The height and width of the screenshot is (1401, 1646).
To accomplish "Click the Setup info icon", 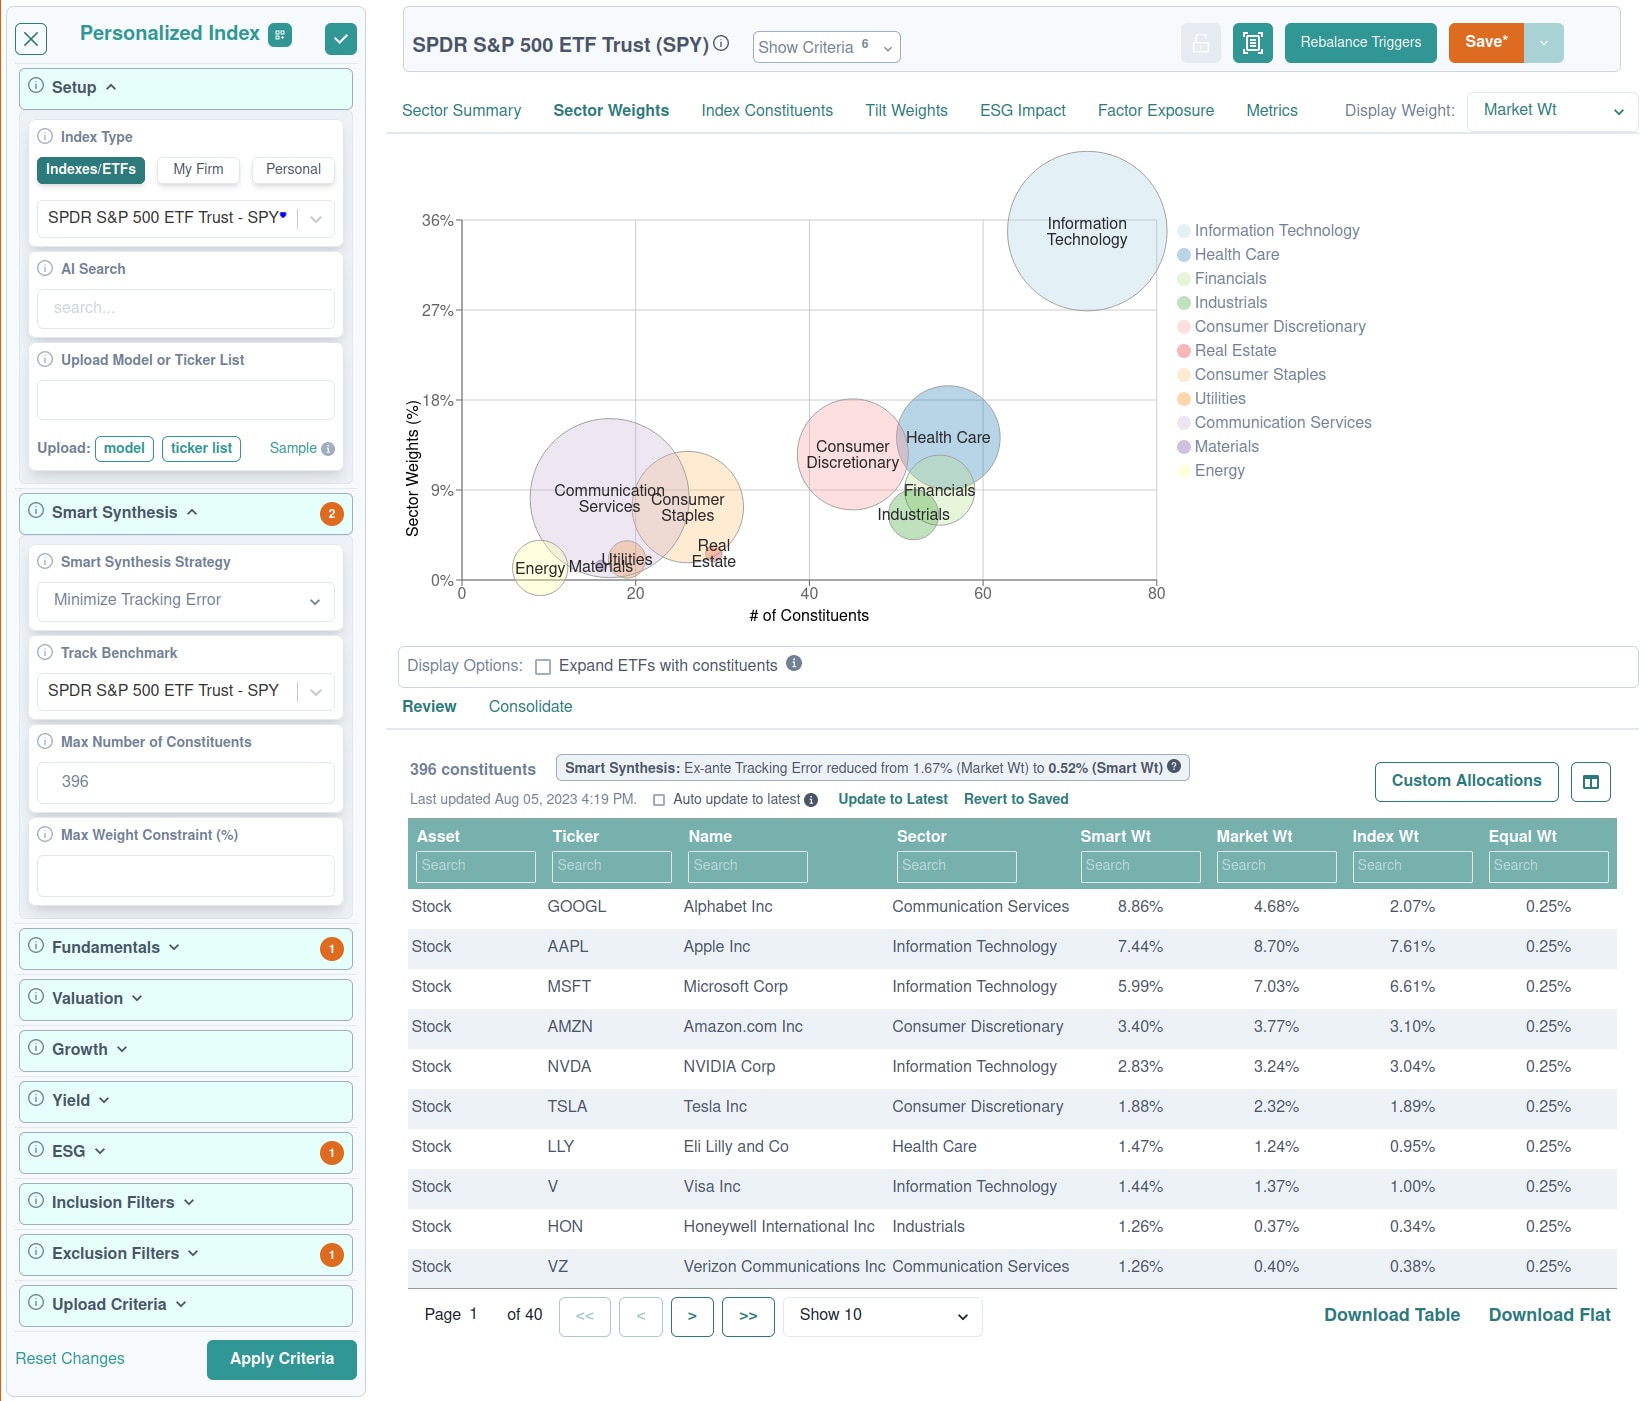I will [x=36, y=86].
